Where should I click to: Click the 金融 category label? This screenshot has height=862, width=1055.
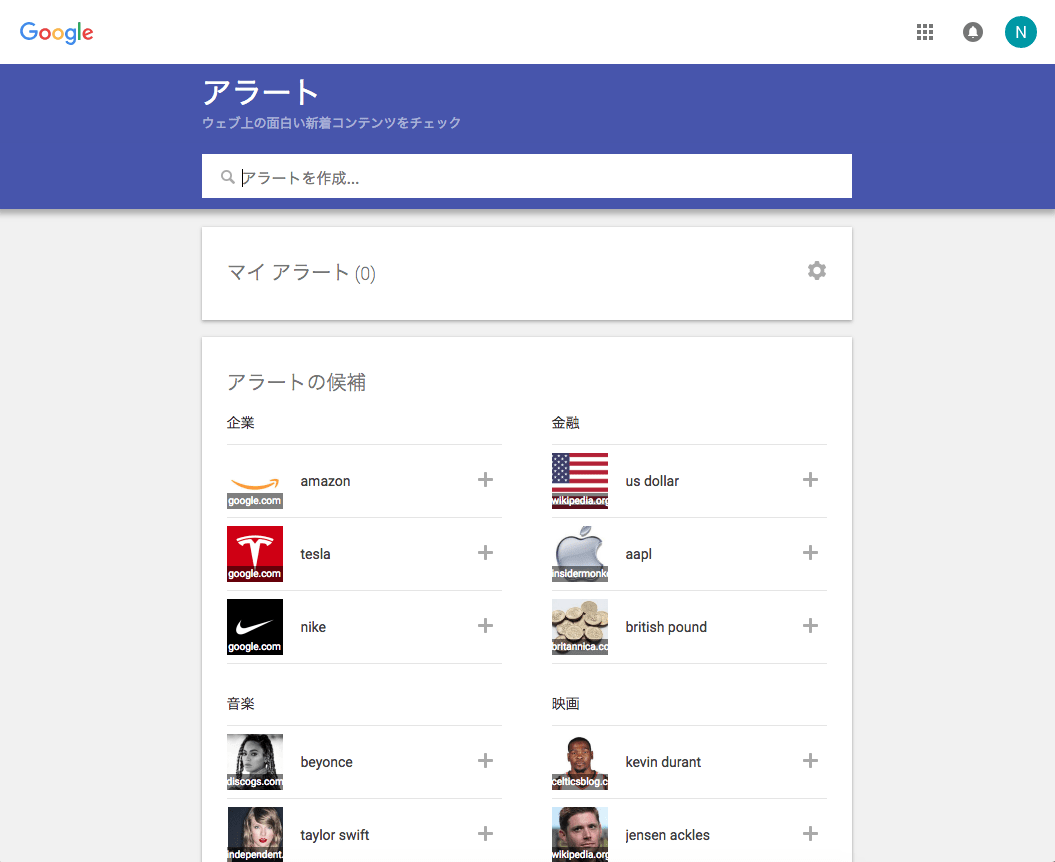pos(565,423)
